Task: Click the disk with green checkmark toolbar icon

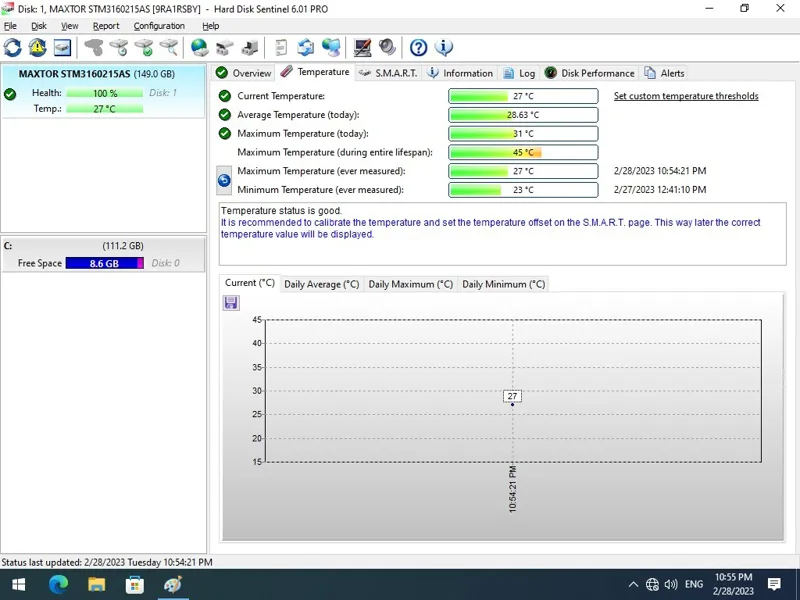Action: [144, 47]
